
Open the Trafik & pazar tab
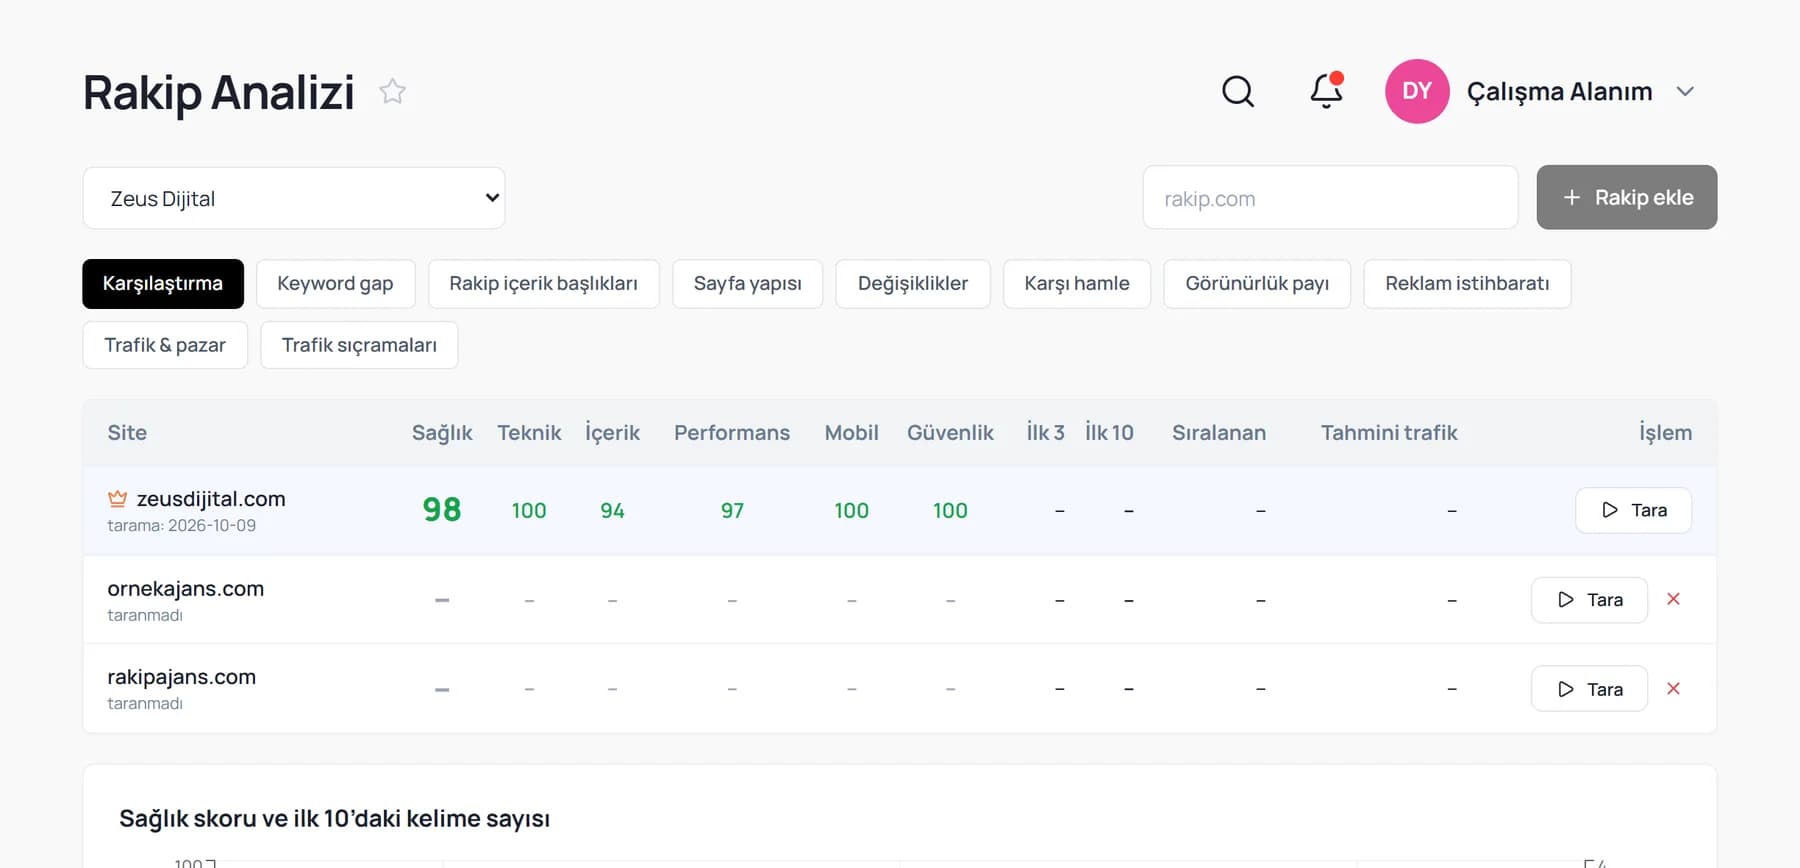click(165, 345)
